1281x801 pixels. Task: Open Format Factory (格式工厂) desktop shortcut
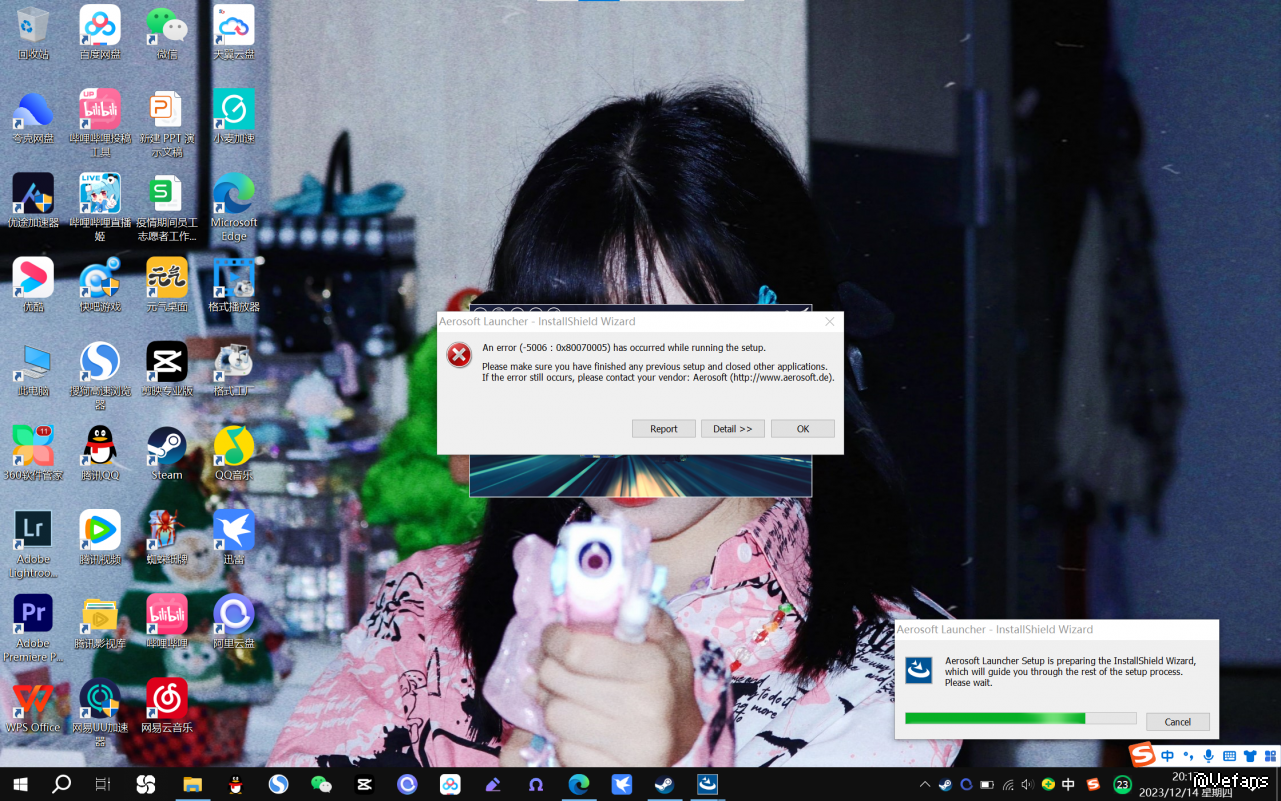click(x=234, y=369)
